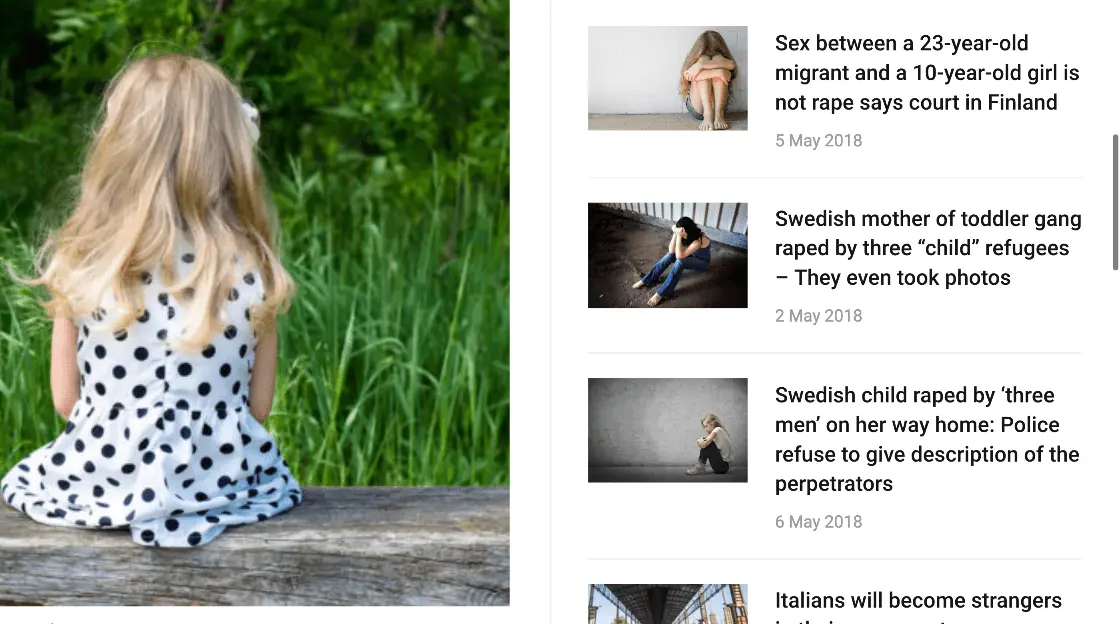Open the Italians will become strangers thumbnail
This screenshot has height=624, width=1120.
point(667,604)
